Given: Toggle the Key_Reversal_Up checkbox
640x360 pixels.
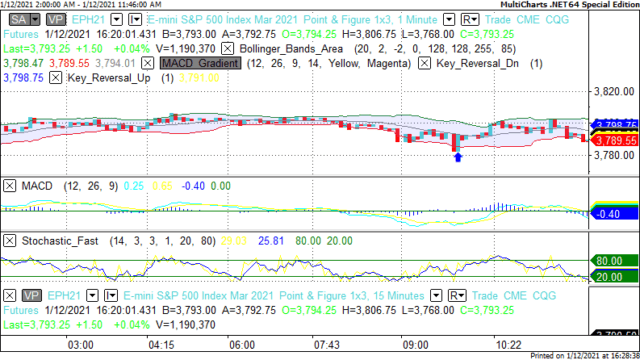Looking at the screenshot, I should click(x=56, y=78).
